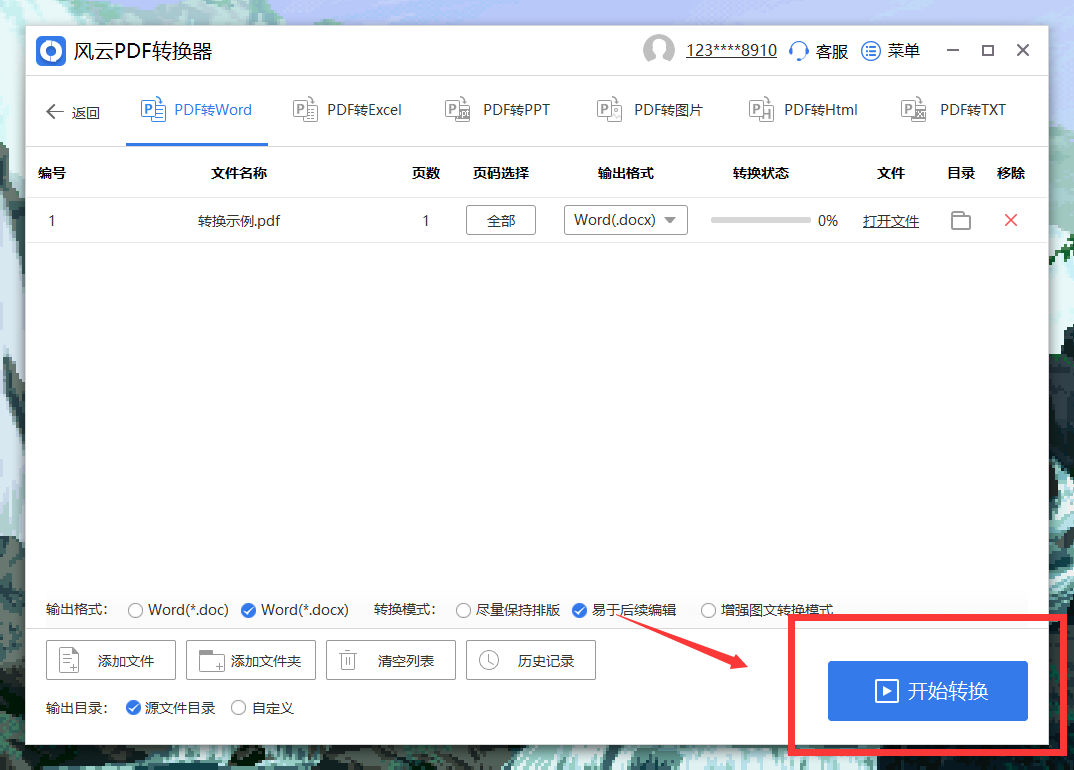Screen dimensions: 1074x770
Task: Switch to PDF转PPT tab
Action: point(497,110)
